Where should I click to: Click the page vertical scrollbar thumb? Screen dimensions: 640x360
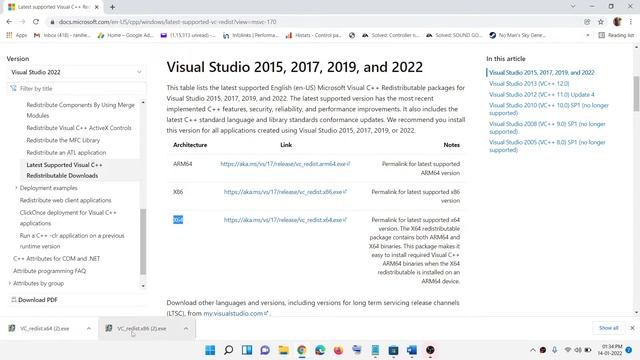pyautogui.click(x=636, y=93)
